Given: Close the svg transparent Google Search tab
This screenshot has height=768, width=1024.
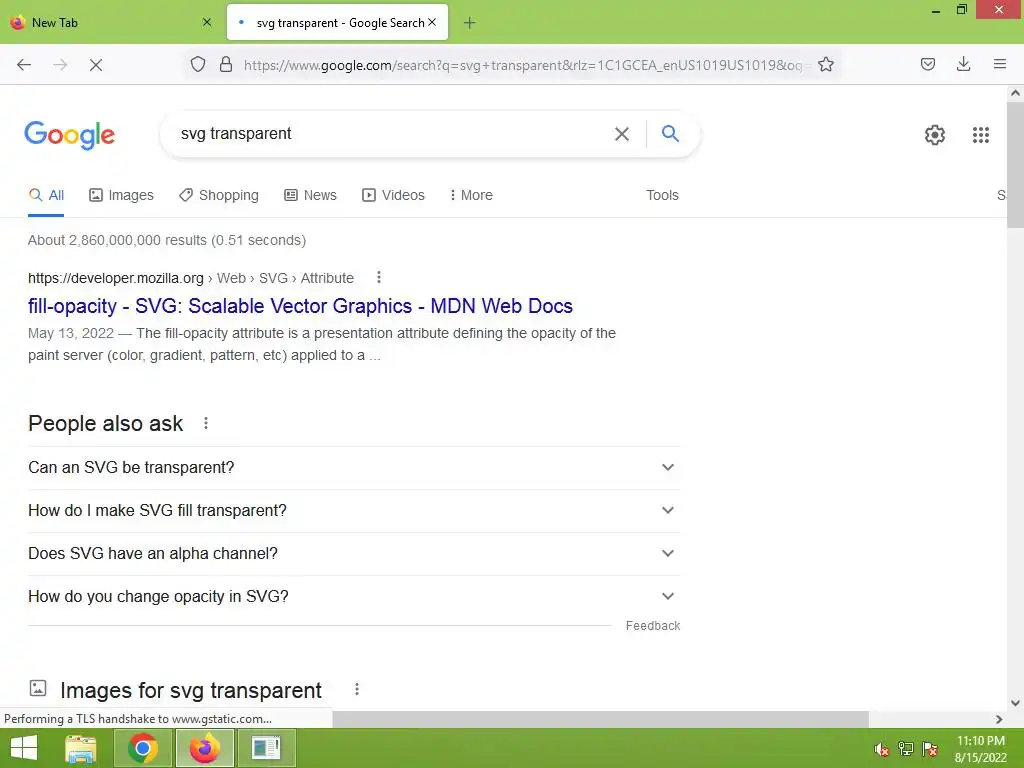Looking at the screenshot, I should pos(432,22).
